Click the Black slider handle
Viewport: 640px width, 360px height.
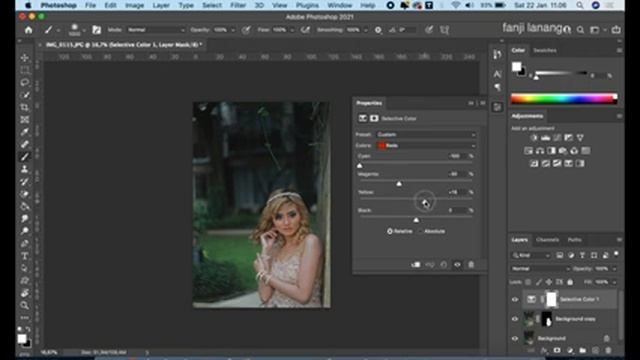(416, 220)
